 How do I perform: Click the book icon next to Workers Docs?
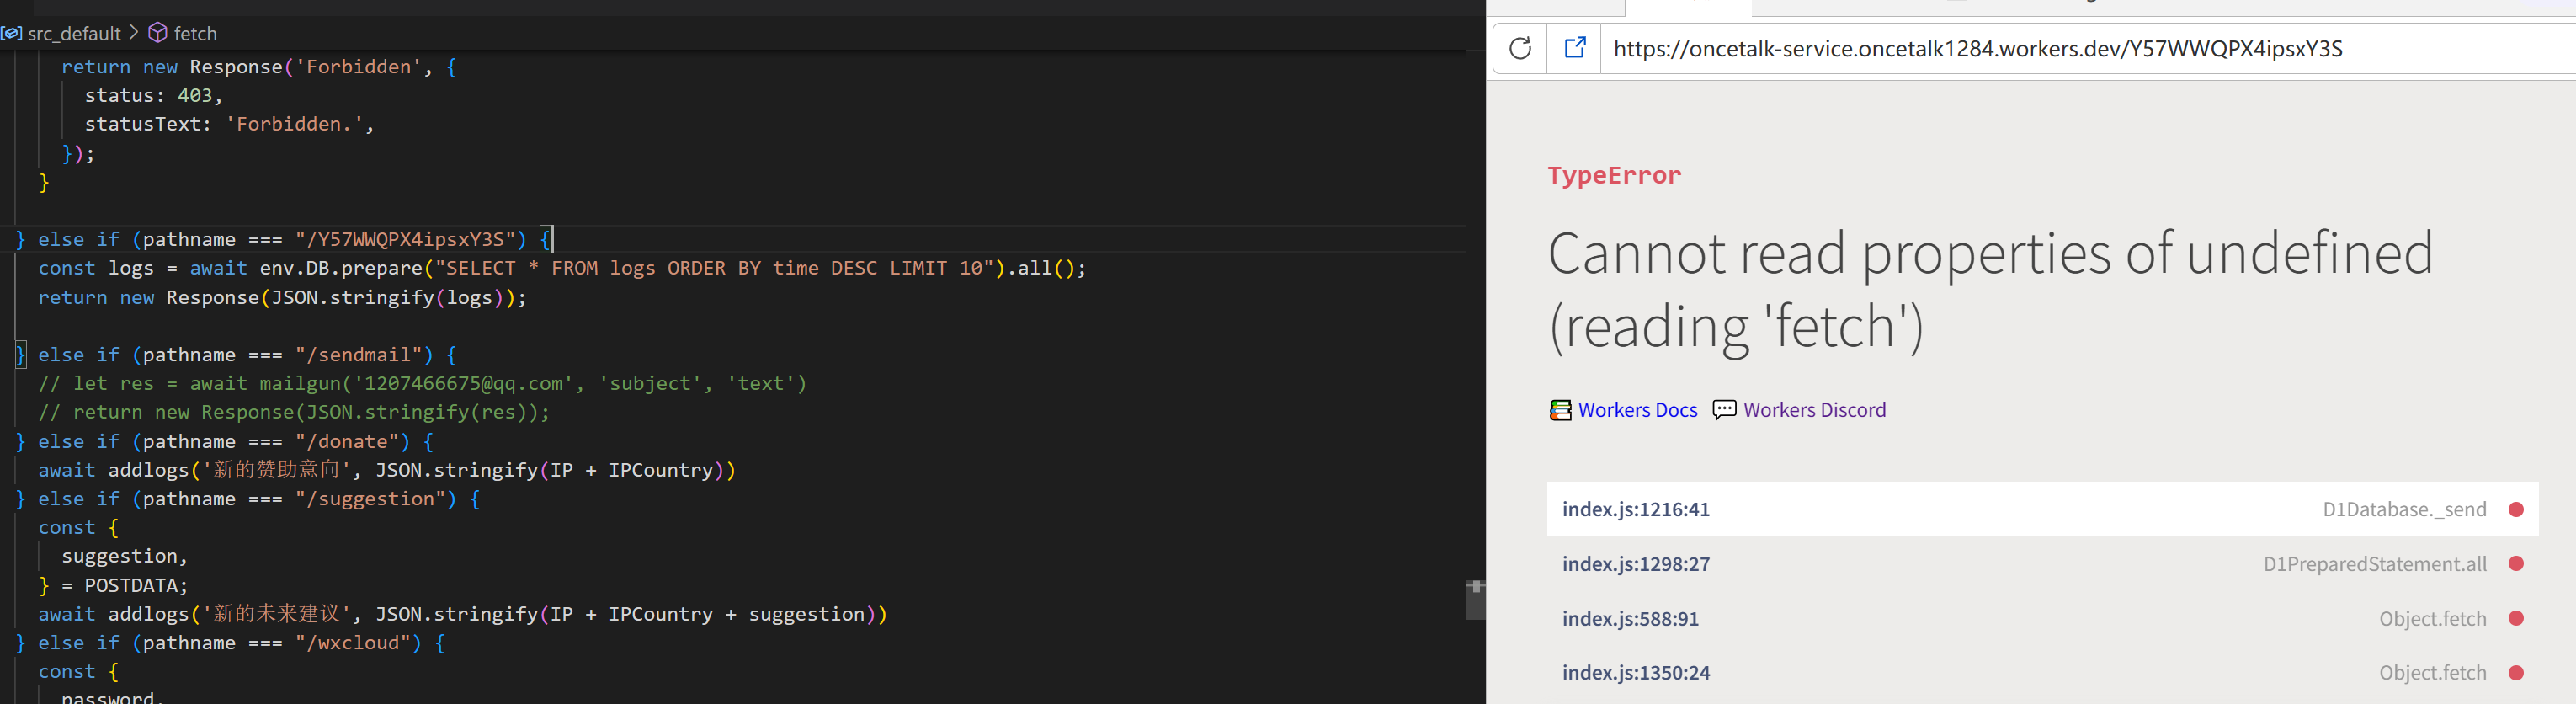coord(1560,410)
